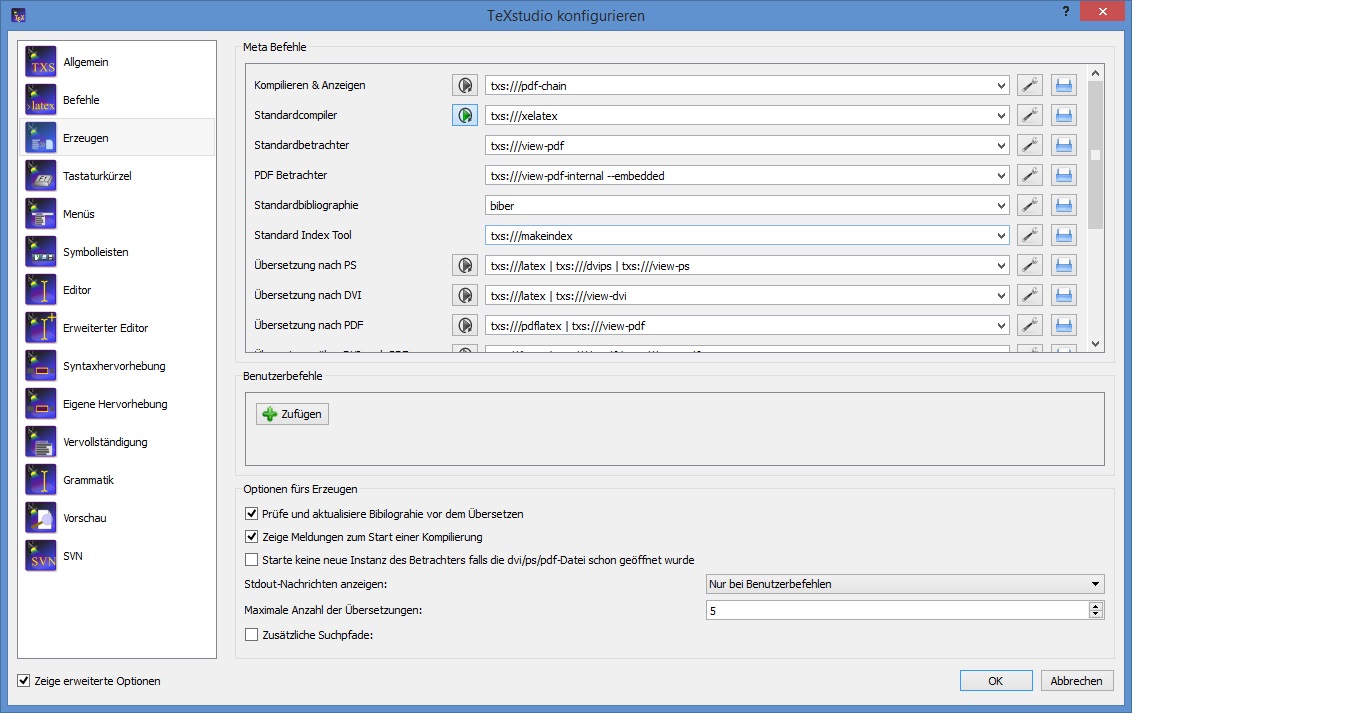Run the Übersetzung nach PS command
1360x713 pixels.
(x=465, y=266)
